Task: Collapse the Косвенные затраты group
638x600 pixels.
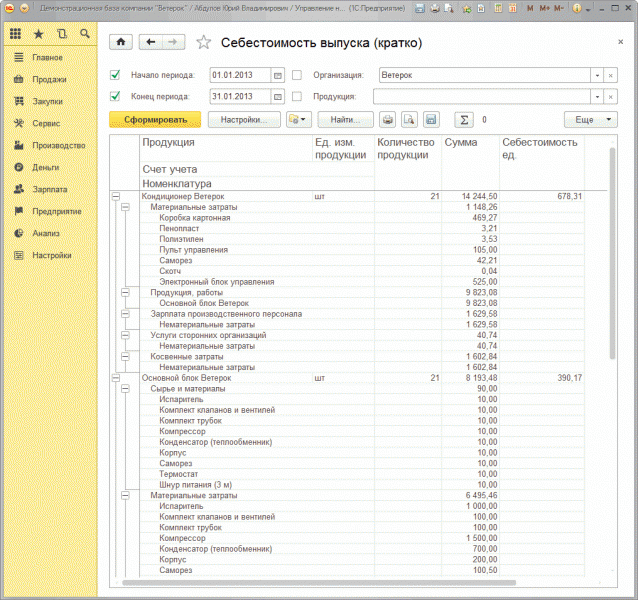Action: [x=125, y=357]
